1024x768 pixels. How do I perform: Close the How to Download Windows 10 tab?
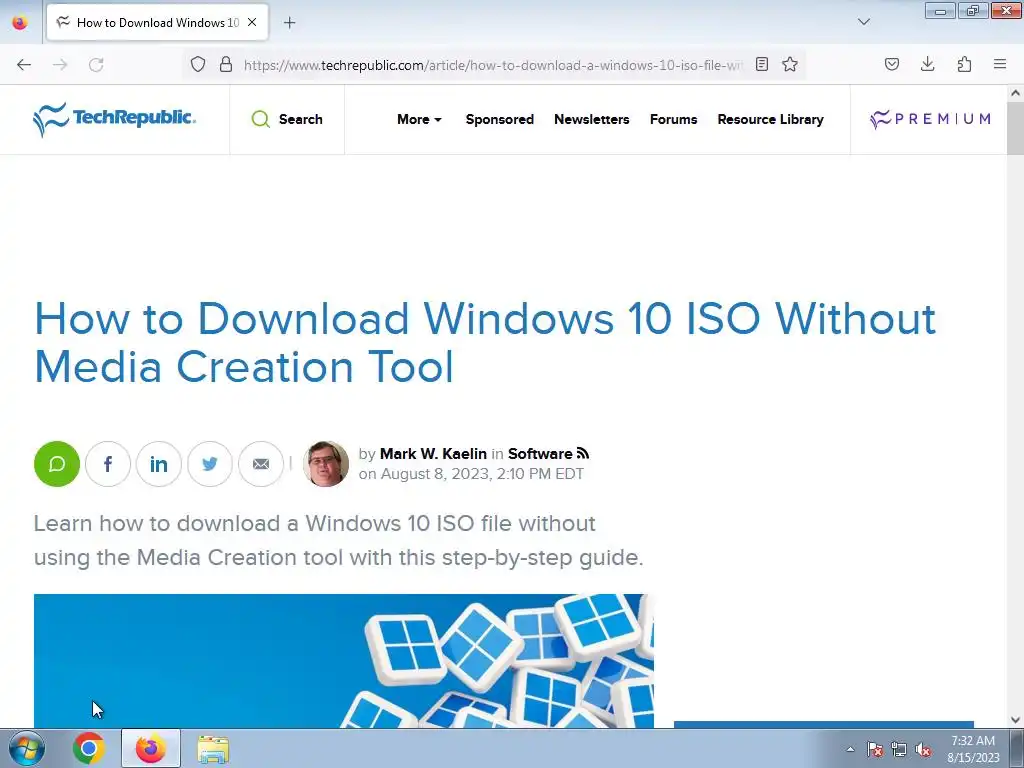(x=252, y=22)
